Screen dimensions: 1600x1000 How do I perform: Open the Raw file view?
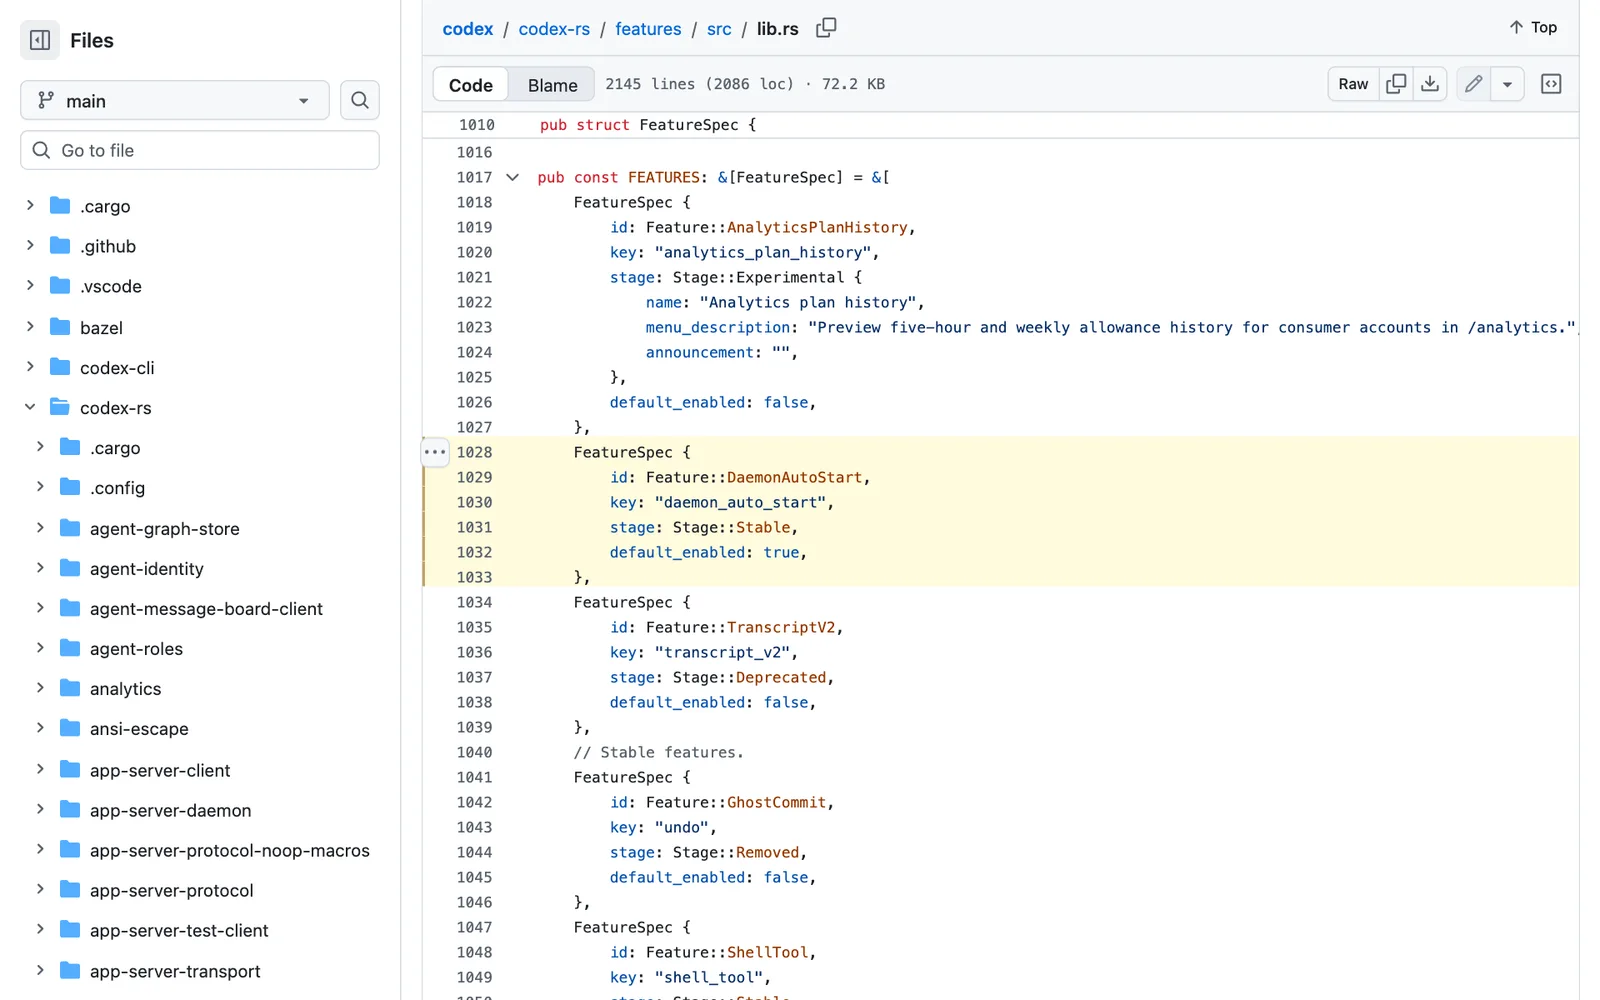point(1353,84)
